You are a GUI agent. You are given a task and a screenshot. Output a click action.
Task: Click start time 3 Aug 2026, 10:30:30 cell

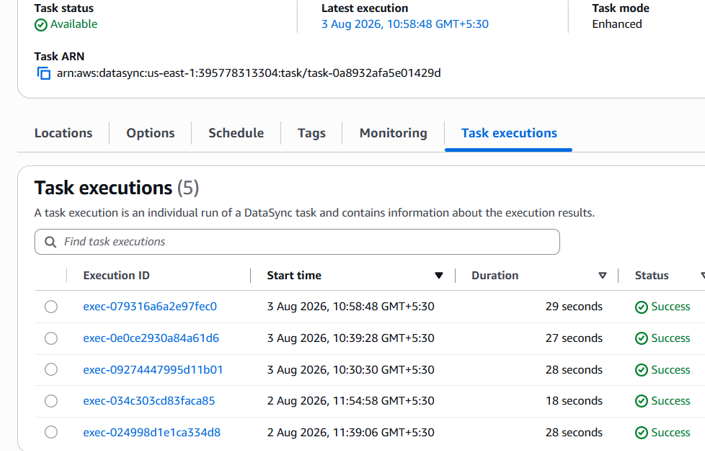351,370
